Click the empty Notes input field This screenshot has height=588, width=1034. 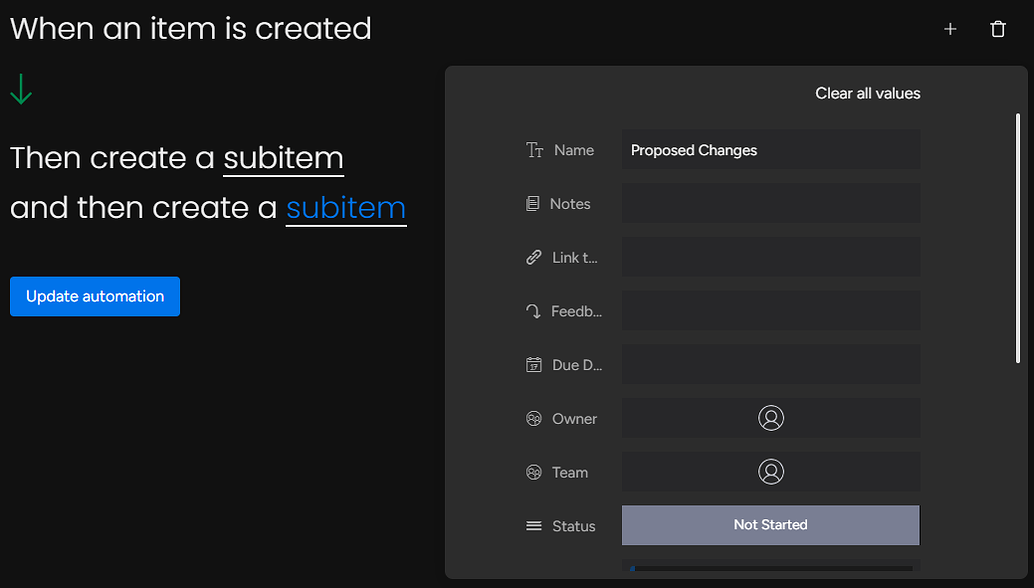click(x=770, y=203)
